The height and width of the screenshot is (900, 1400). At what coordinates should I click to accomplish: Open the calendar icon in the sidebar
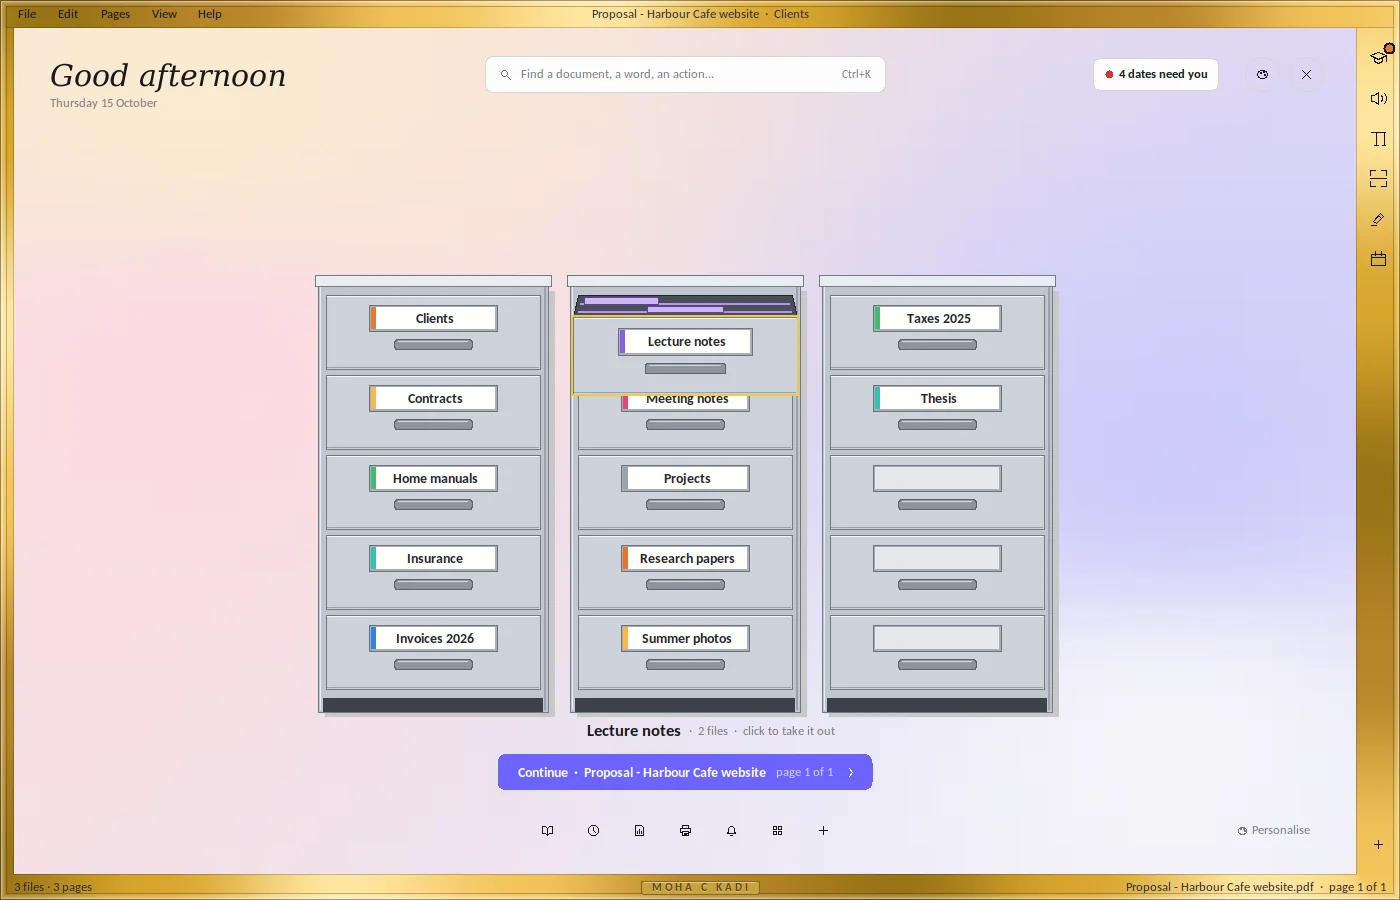point(1378,259)
